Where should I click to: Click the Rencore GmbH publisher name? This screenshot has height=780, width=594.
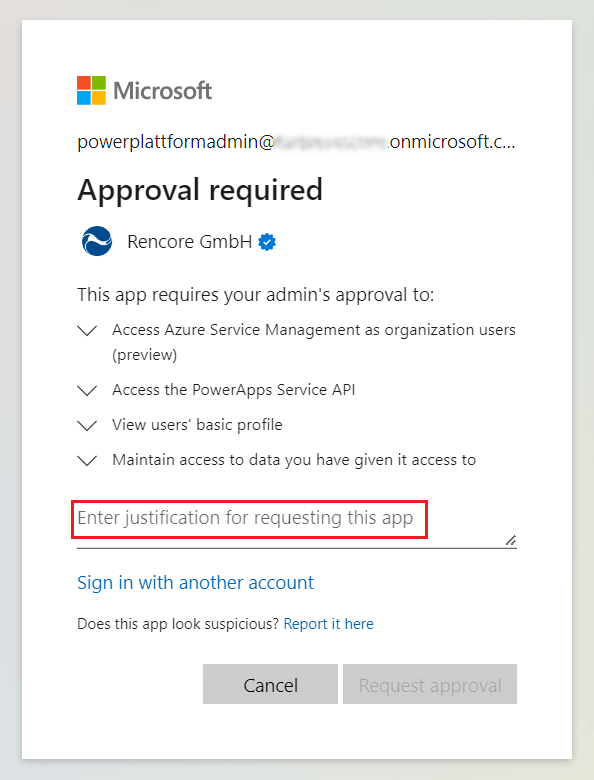tap(190, 242)
